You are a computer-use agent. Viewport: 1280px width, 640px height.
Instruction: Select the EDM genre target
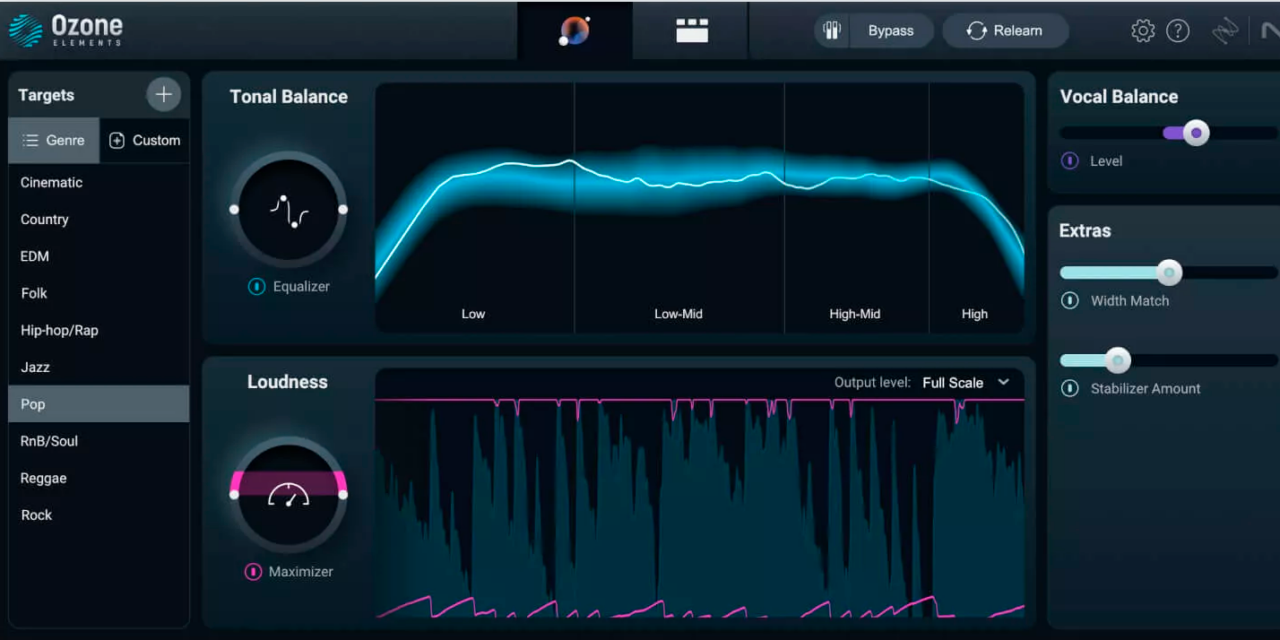(x=34, y=256)
